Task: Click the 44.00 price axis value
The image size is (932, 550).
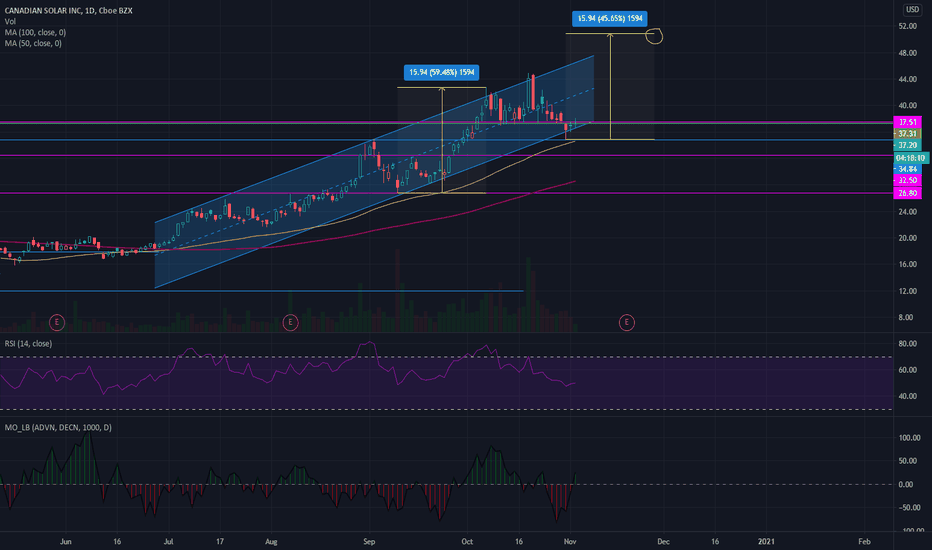Action: tap(908, 79)
